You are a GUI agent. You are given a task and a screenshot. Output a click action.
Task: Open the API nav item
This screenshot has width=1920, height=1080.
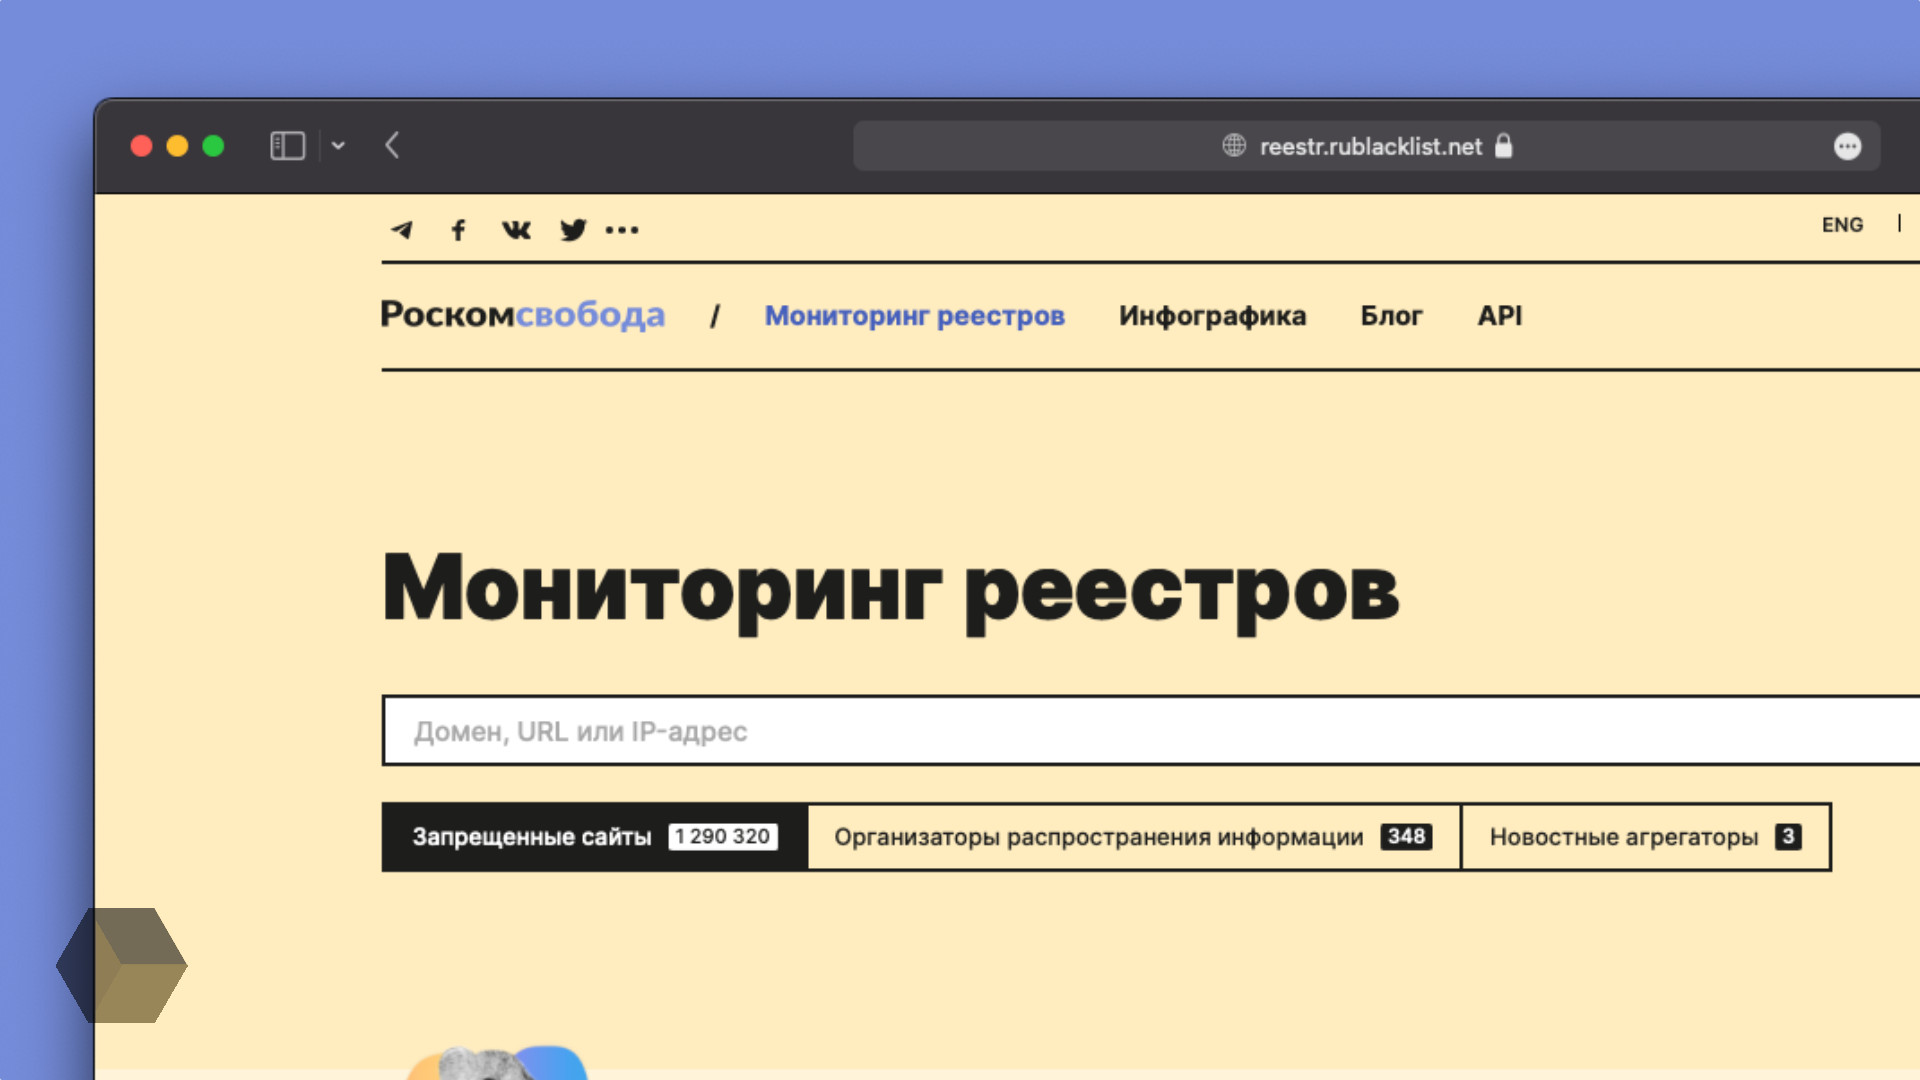(1500, 316)
